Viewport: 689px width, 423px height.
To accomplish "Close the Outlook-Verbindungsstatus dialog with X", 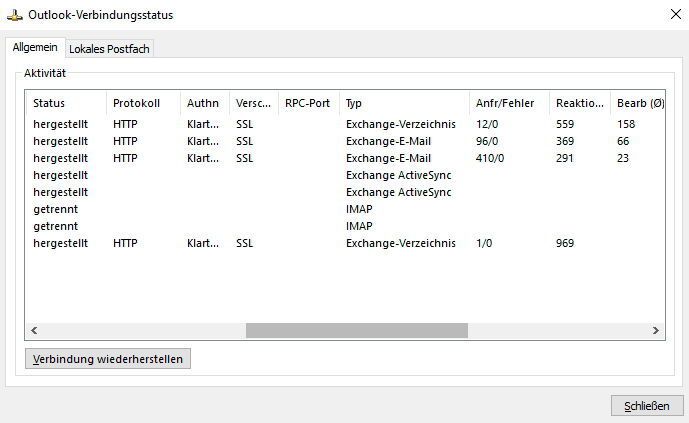I will 675,14.
